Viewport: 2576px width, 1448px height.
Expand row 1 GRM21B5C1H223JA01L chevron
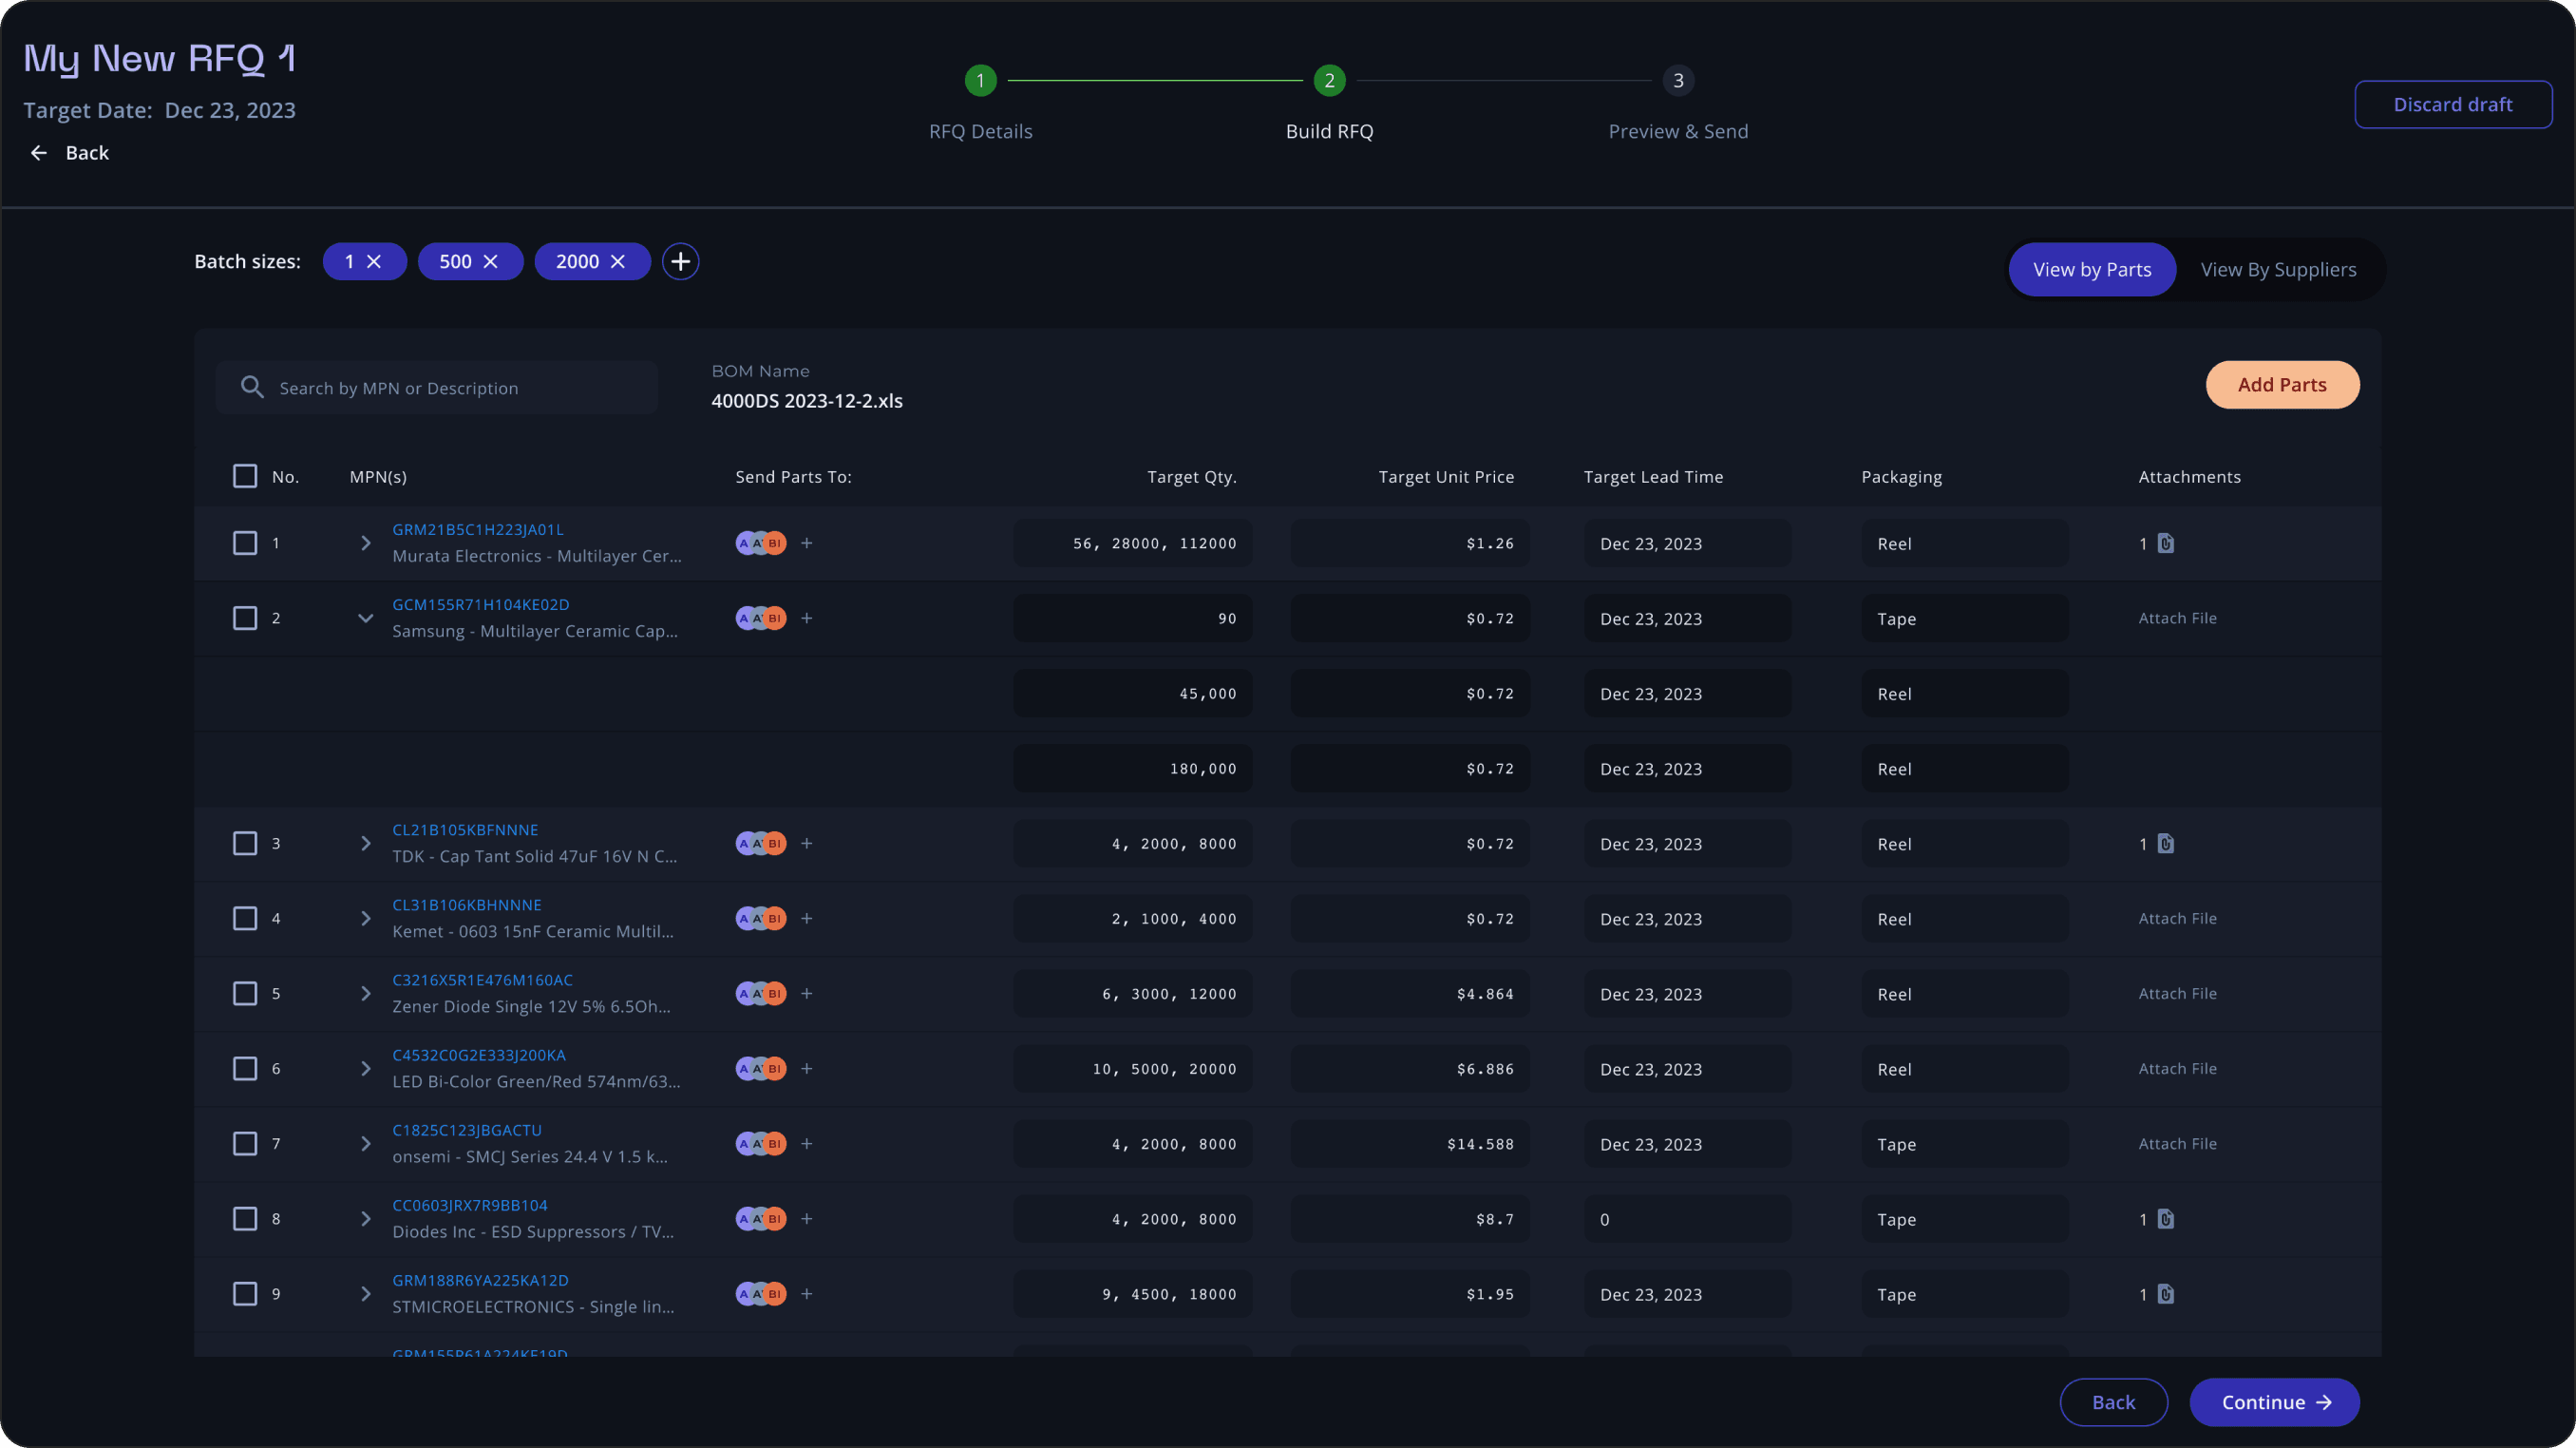[x=365, y=543]
